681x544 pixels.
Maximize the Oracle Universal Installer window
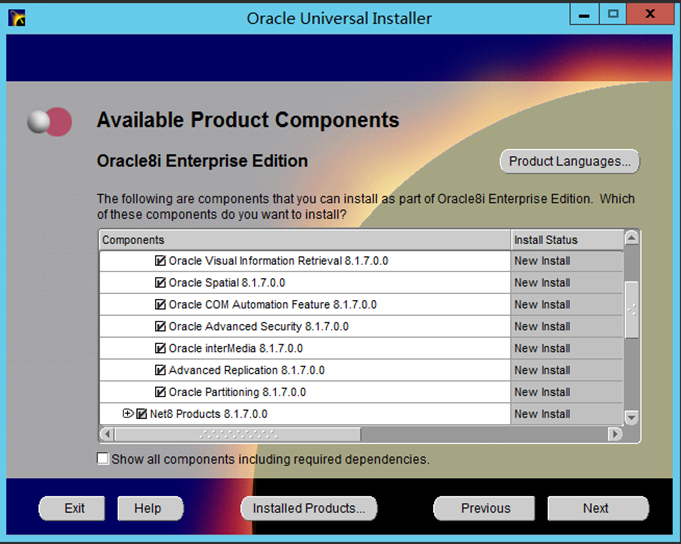tap(612, 14)
